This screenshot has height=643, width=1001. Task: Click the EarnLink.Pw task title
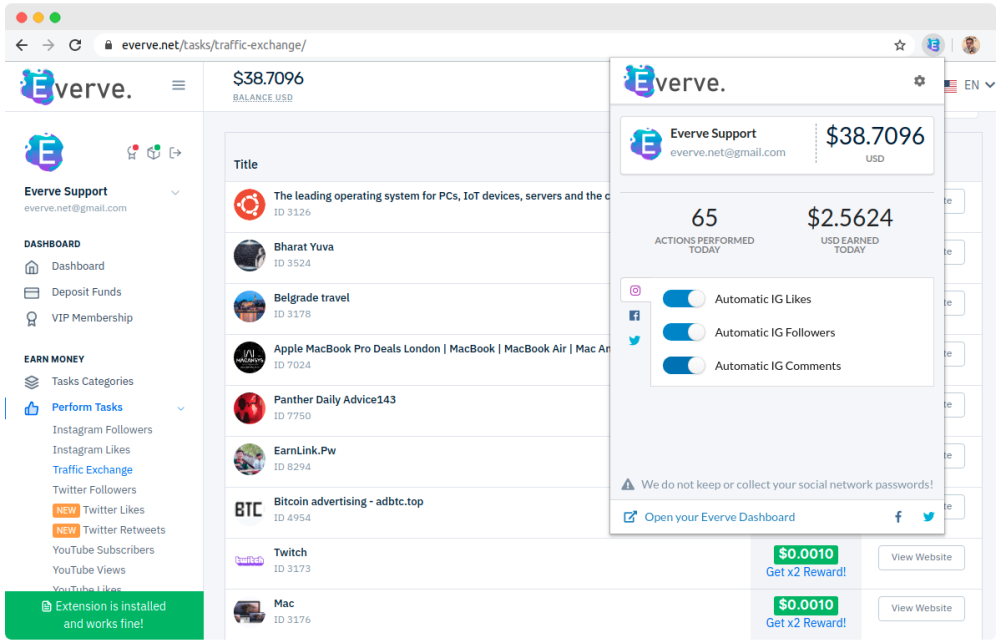point(305,450)
